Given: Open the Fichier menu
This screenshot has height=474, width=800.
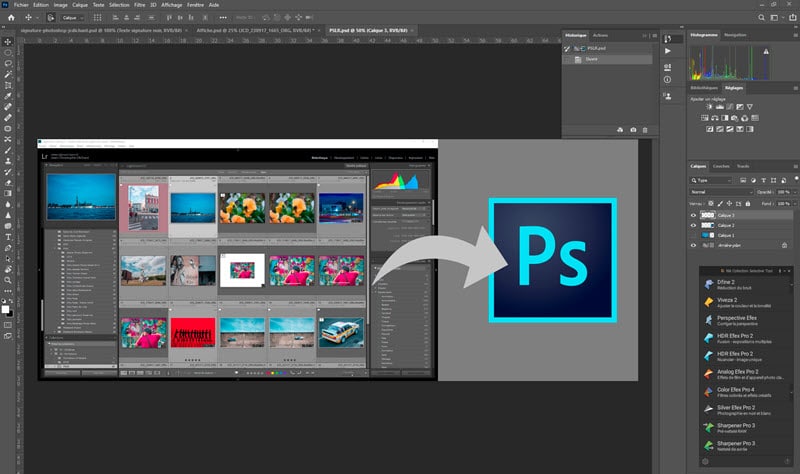Looking at the screenshot, I should click(21, 5).
